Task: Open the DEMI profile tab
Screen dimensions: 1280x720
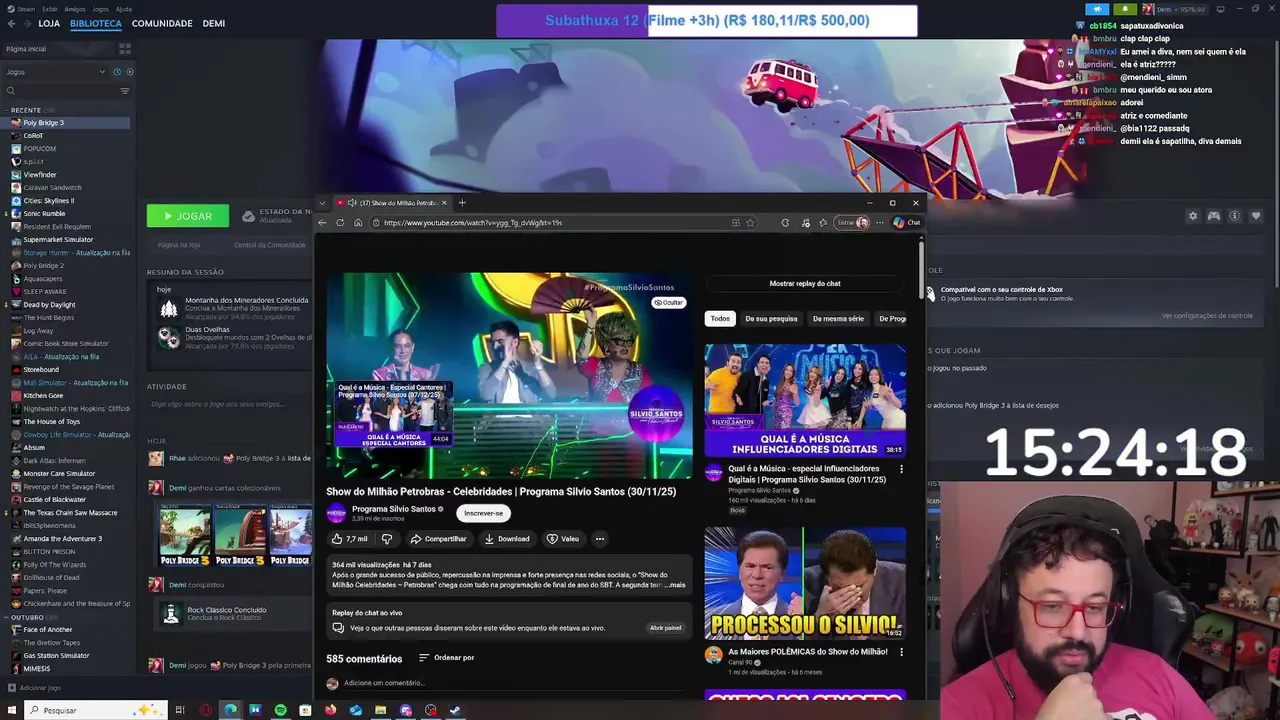Action: [x=213, y=23]
